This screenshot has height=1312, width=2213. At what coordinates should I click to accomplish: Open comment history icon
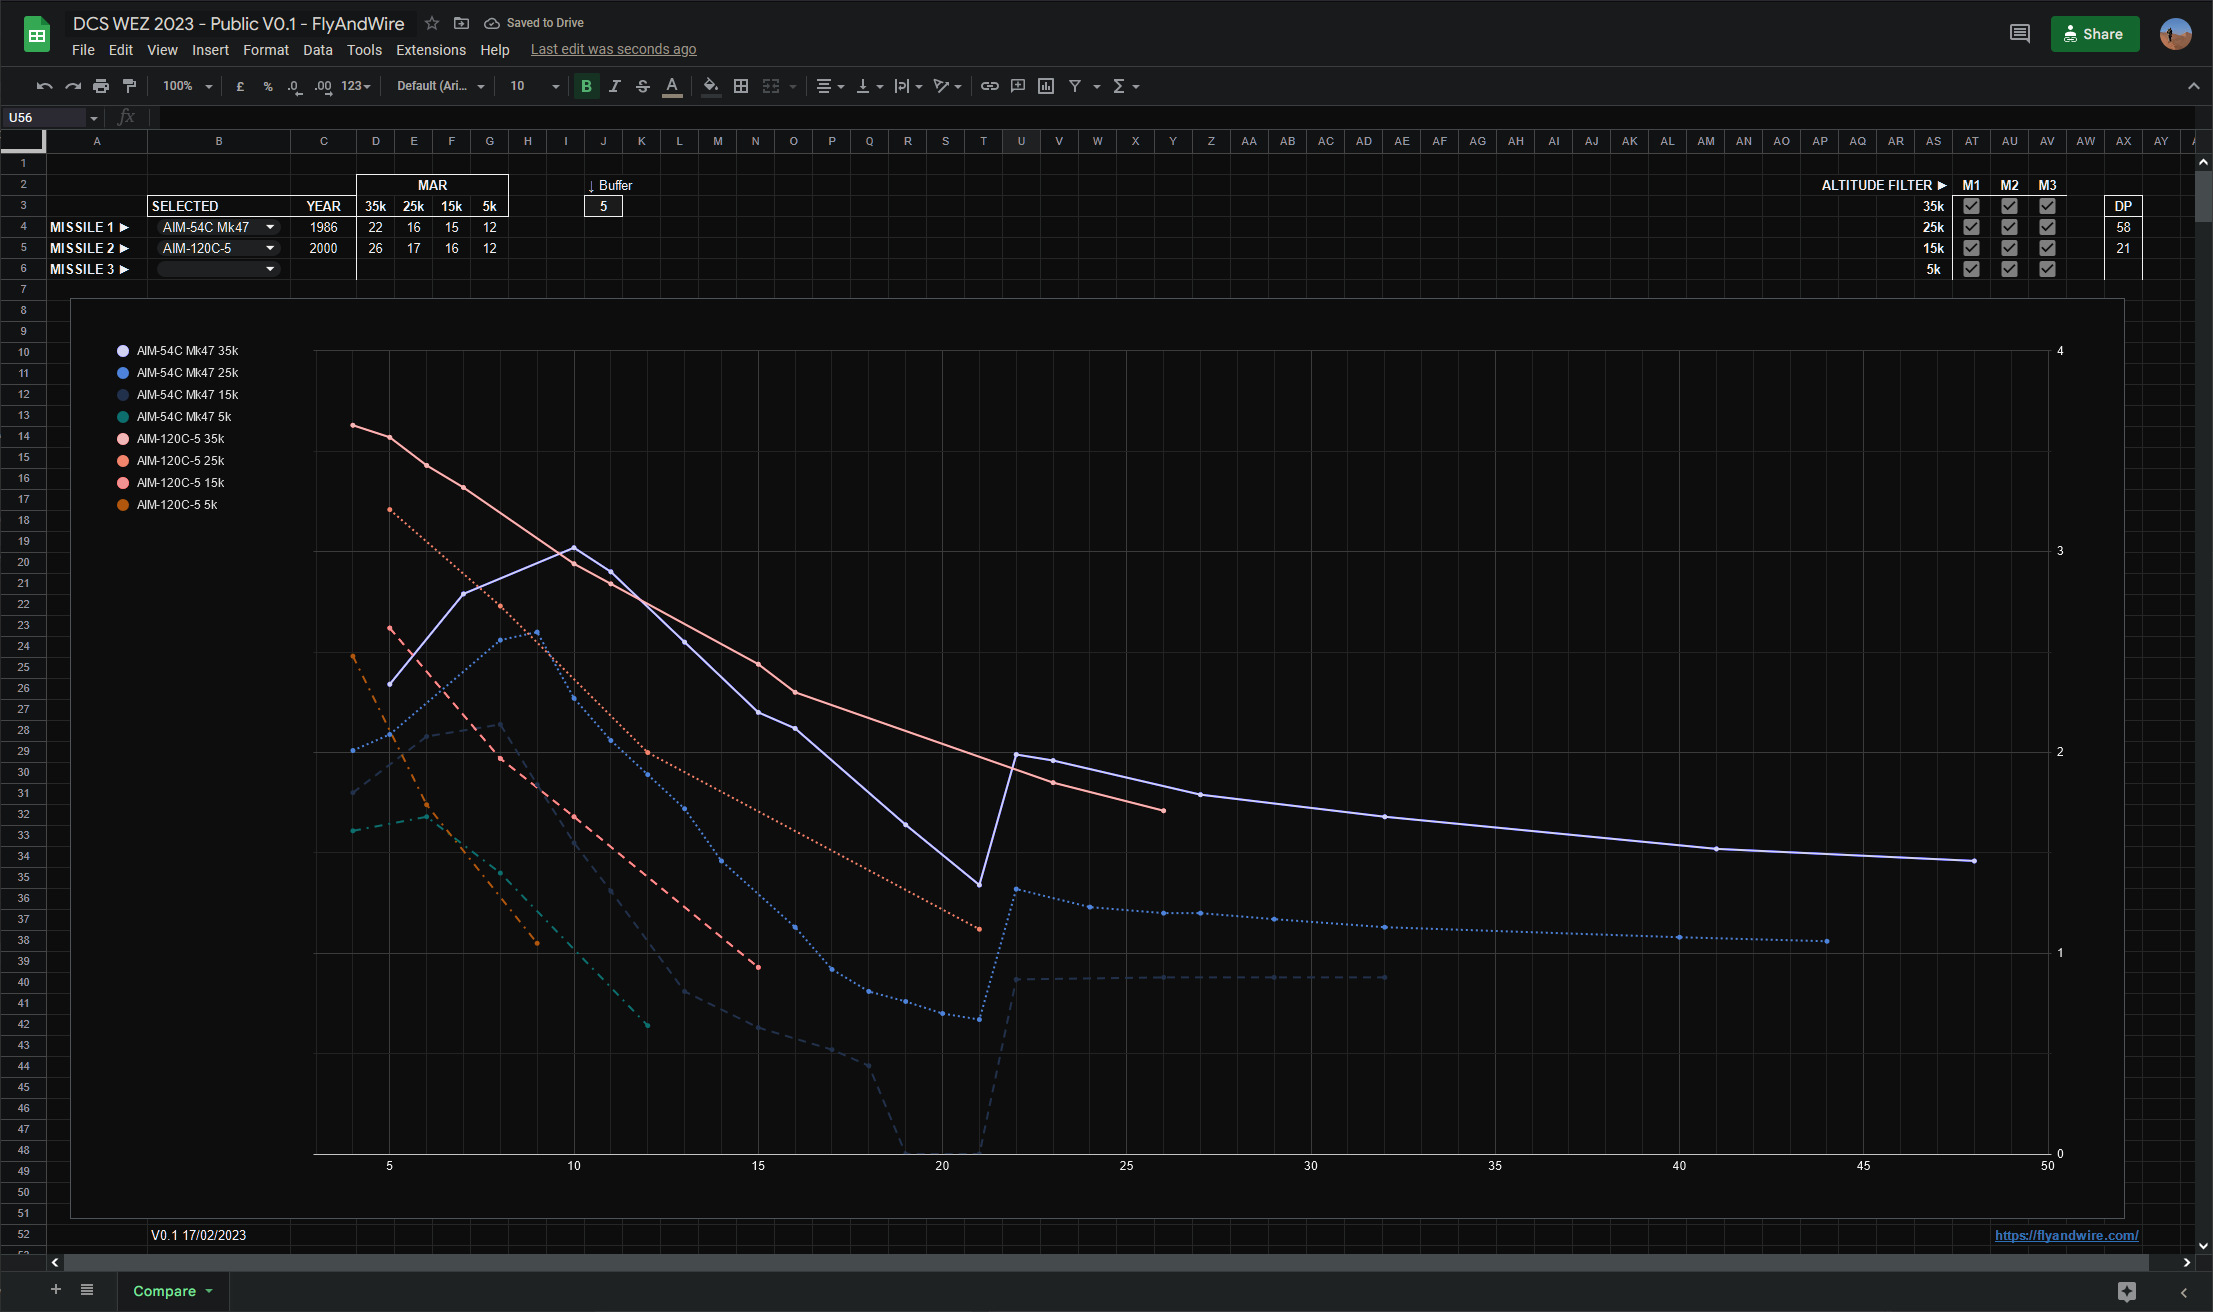(x=2019, y=34)
